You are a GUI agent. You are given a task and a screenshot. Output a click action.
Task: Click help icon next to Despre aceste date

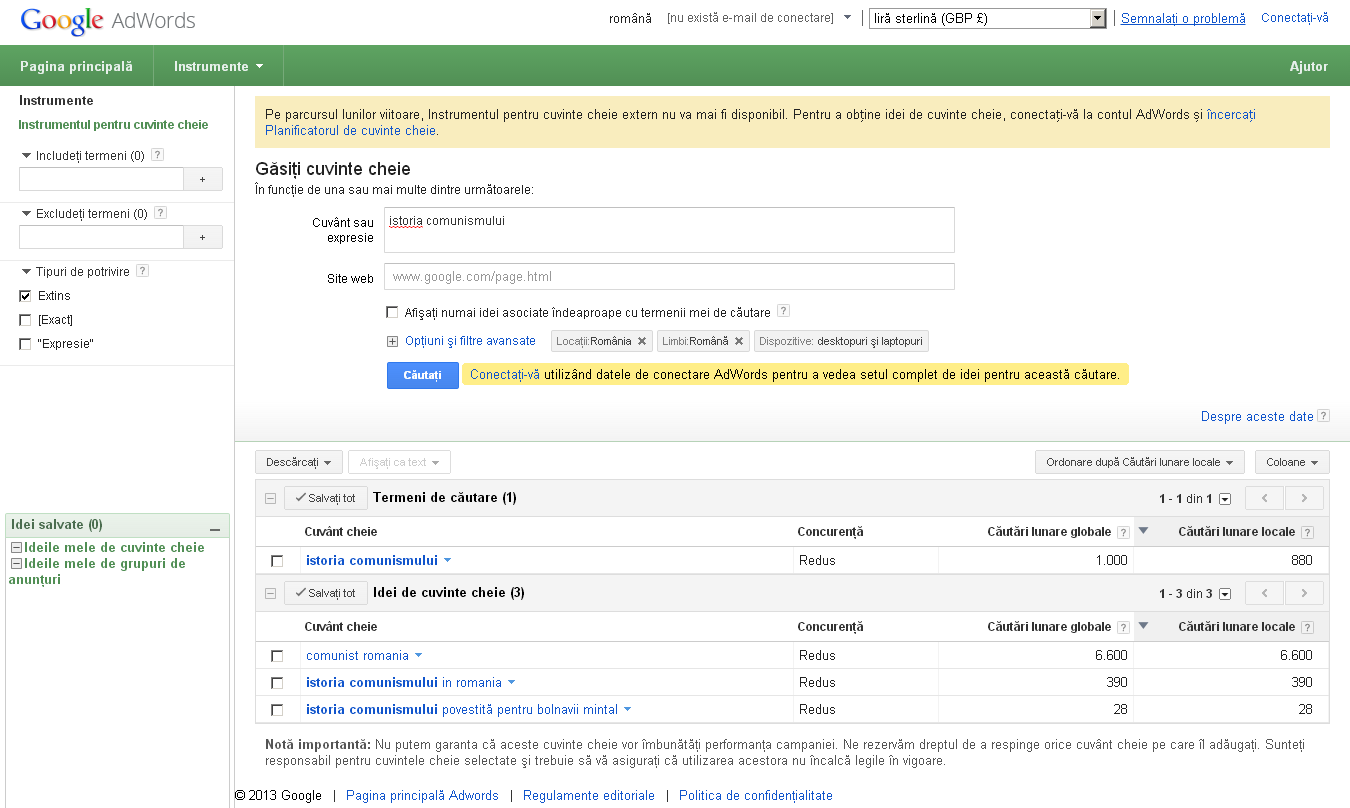click(1323, 416)
